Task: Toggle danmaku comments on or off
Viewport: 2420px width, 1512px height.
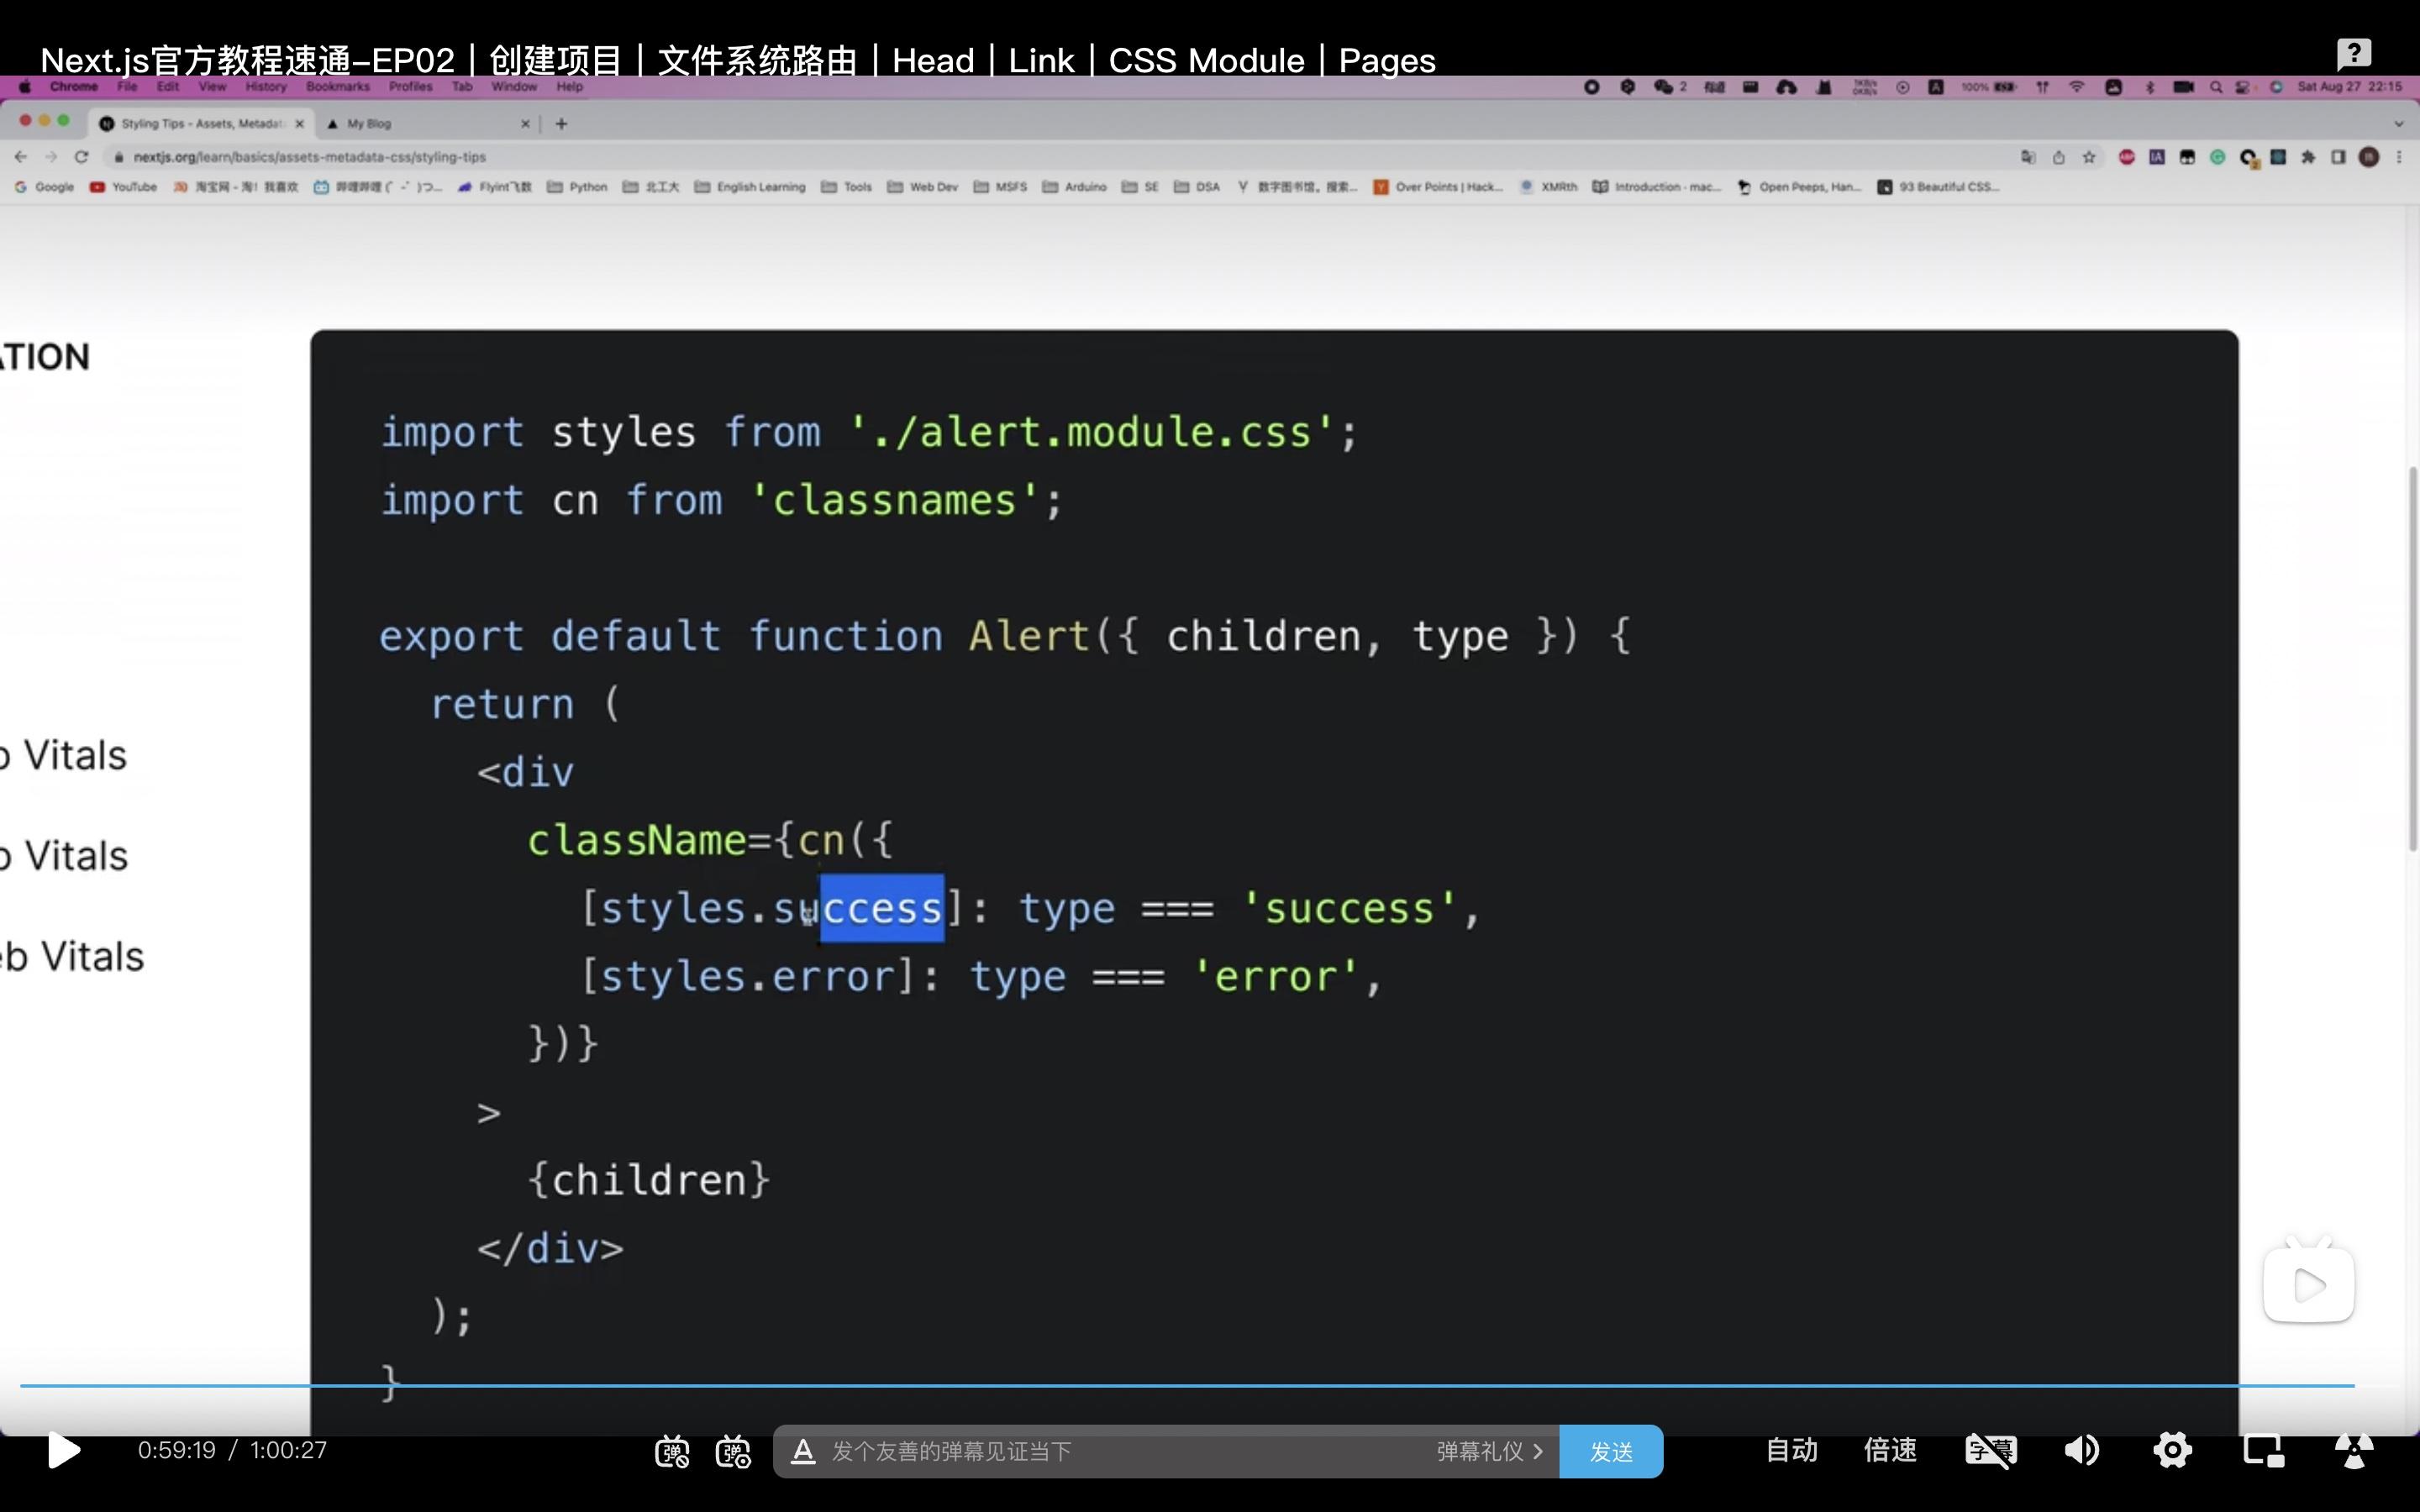Action: tap(671, 1451)
